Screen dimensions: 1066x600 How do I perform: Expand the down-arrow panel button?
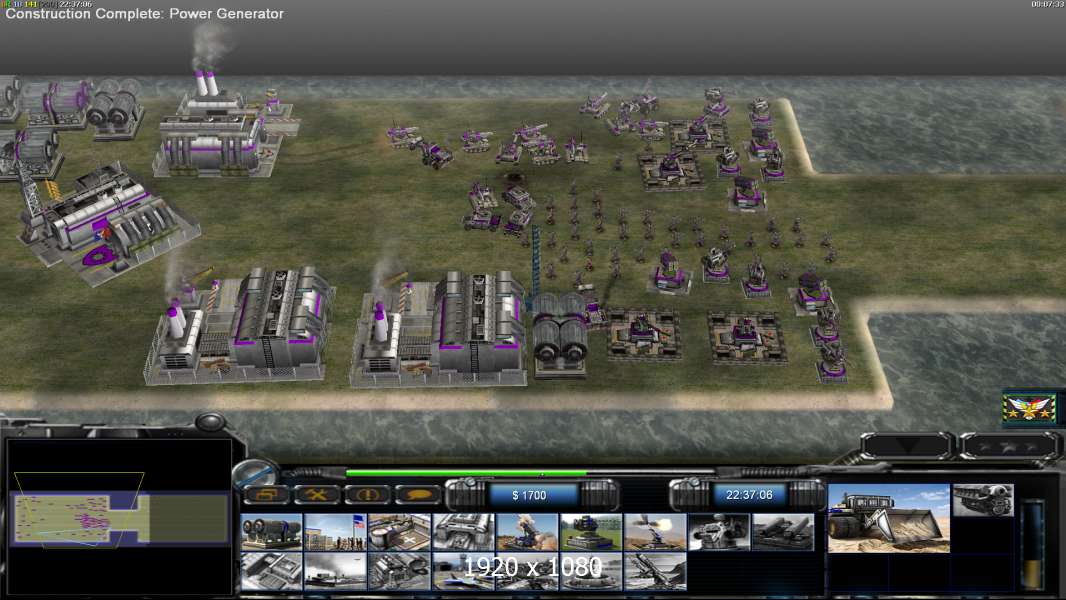907,446
